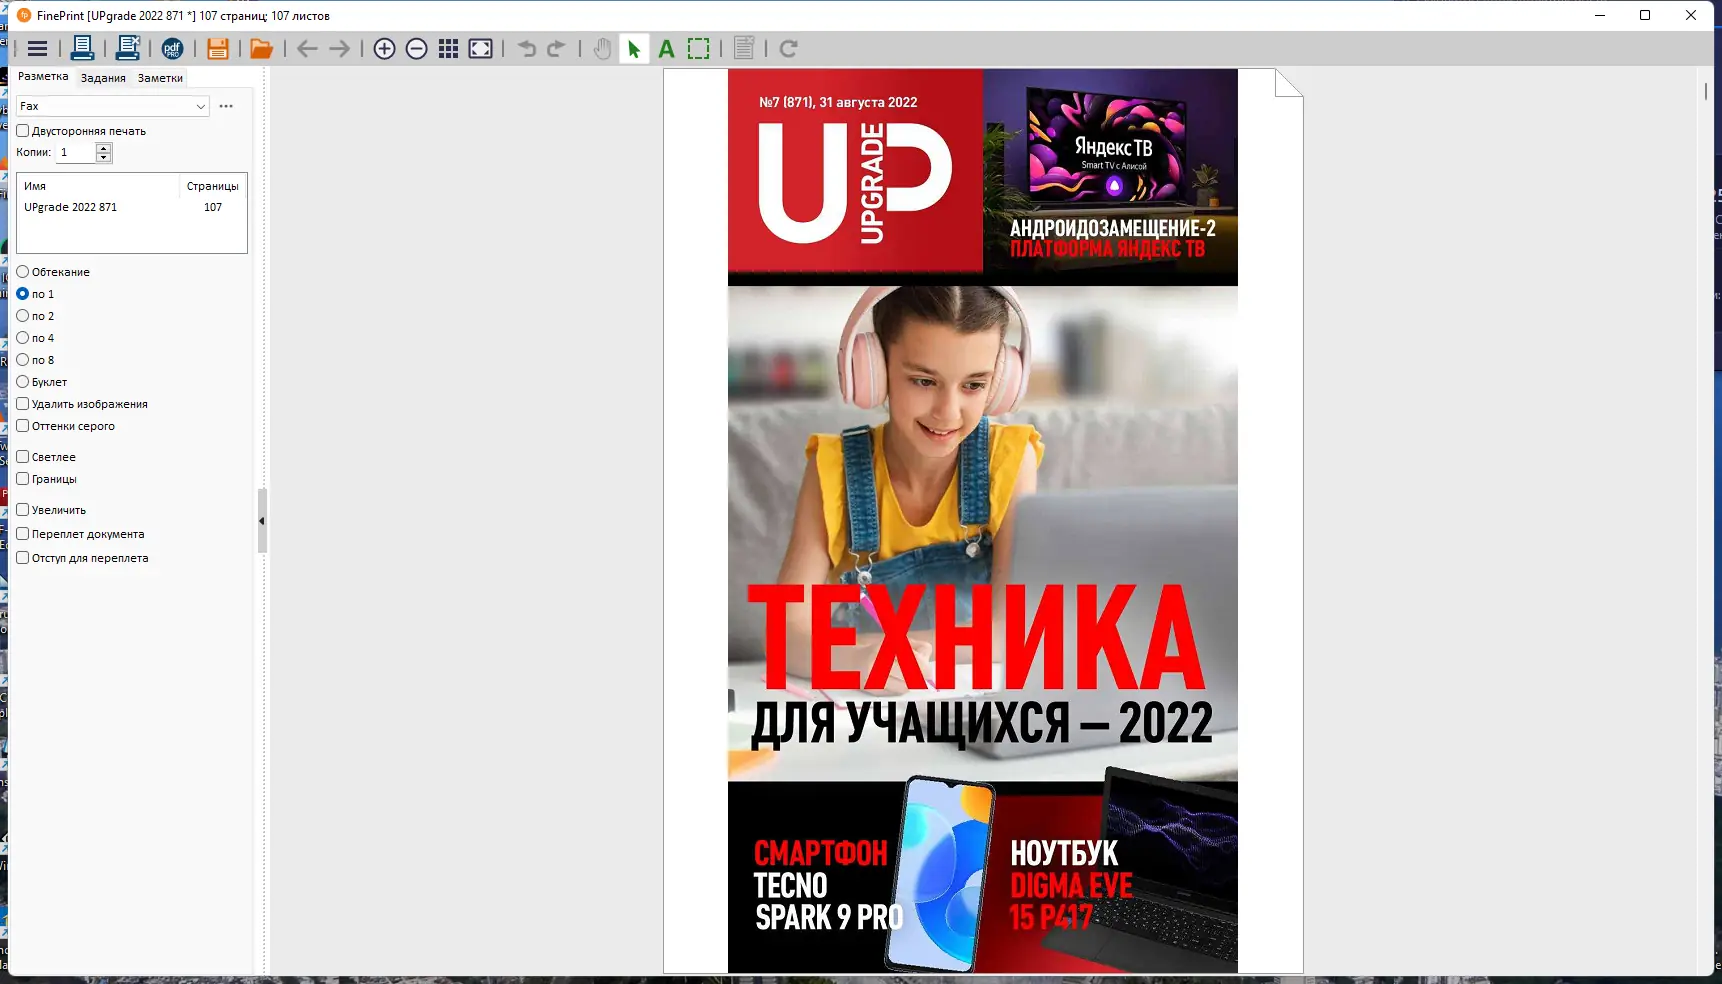Select the hand pan tool

tap(602, 48)
